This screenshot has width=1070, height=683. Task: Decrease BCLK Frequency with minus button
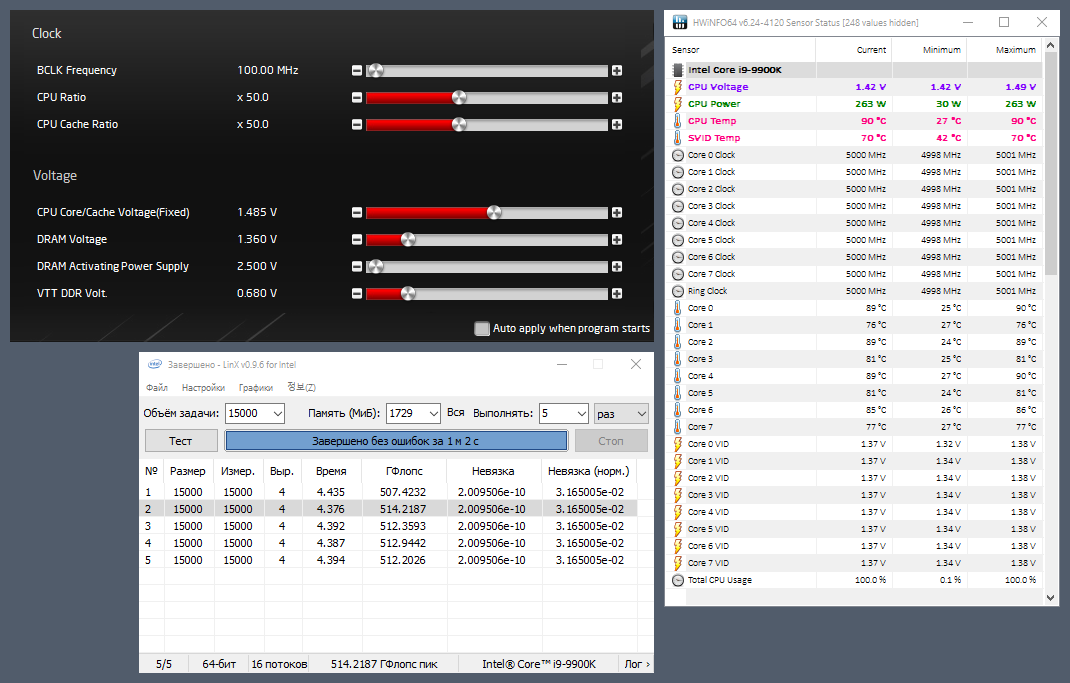(357, 70)
